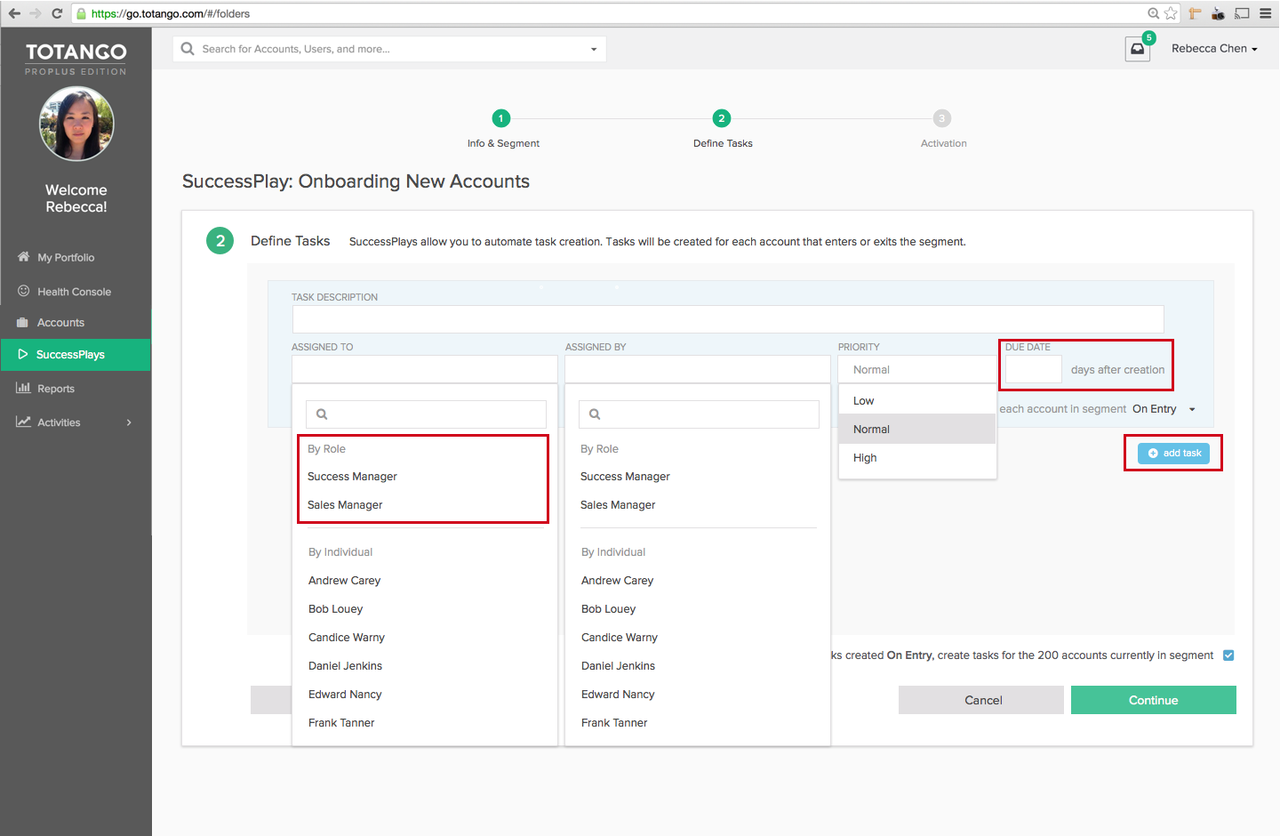Click search icon in Assigned To dropdown
Image resolution: width=1280 pixels, height=836 pixels.
tap(323, 414)
